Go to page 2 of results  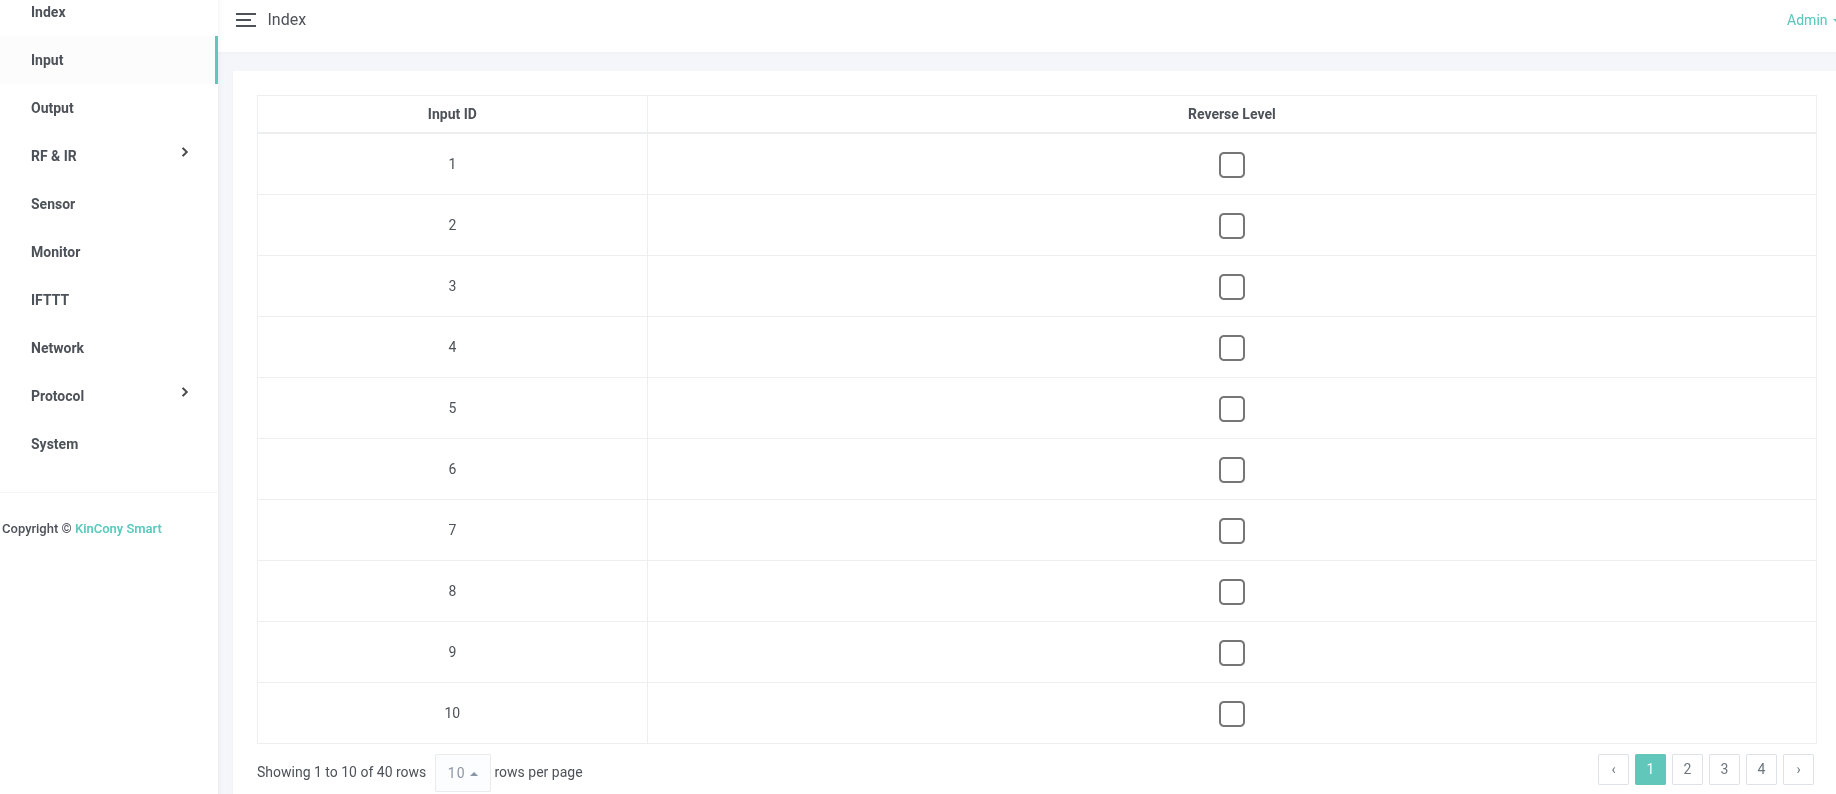point(1687,769)
